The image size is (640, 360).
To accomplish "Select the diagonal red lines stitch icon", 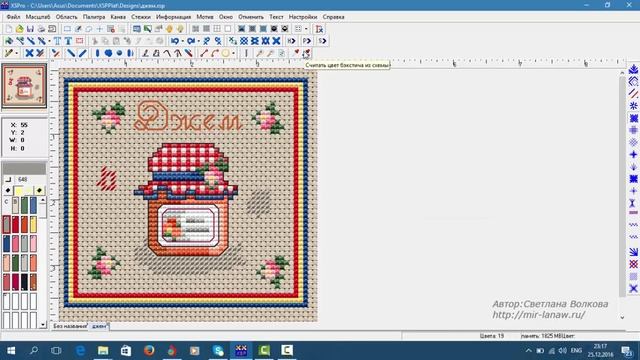I will 633,93.
